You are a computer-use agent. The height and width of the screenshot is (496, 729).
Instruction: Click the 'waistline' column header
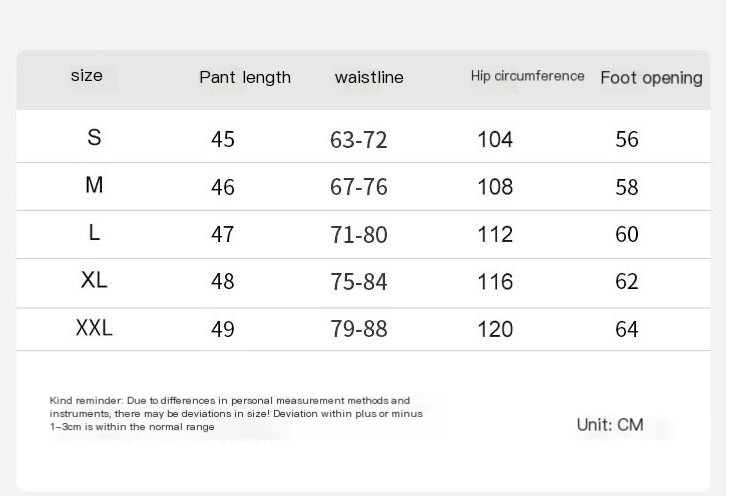pos(369,77)
